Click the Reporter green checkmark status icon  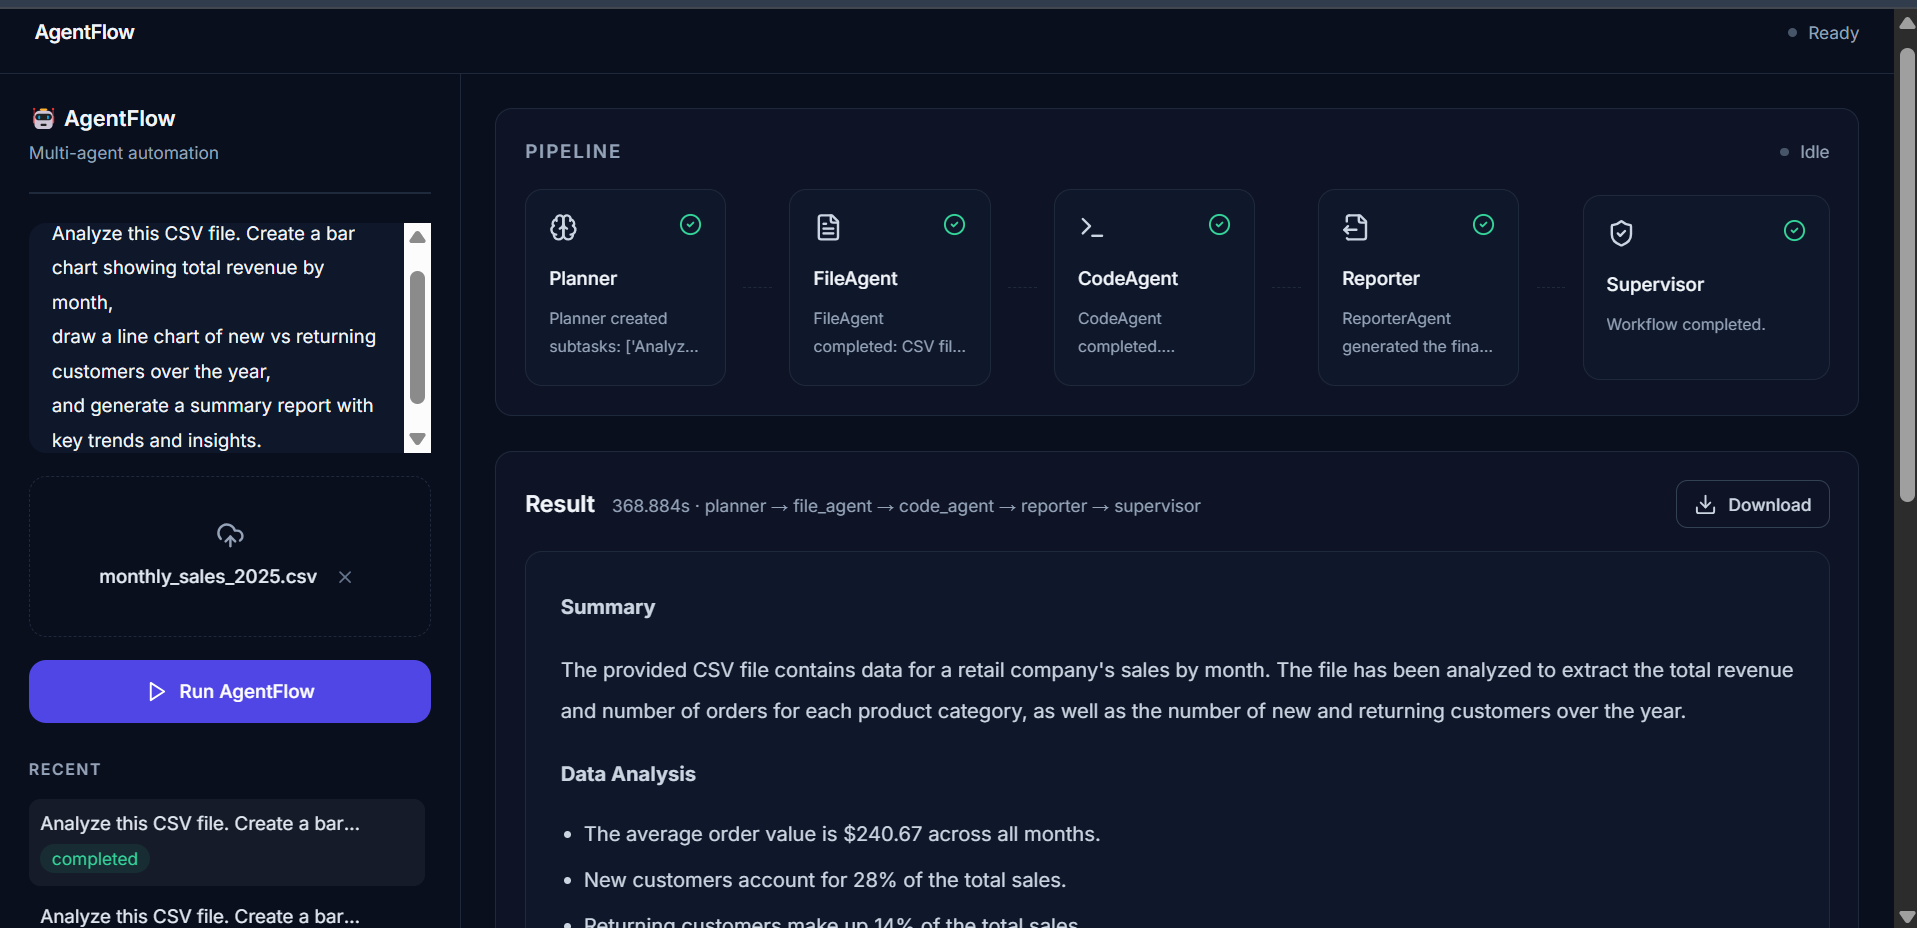click(1483, 225)
